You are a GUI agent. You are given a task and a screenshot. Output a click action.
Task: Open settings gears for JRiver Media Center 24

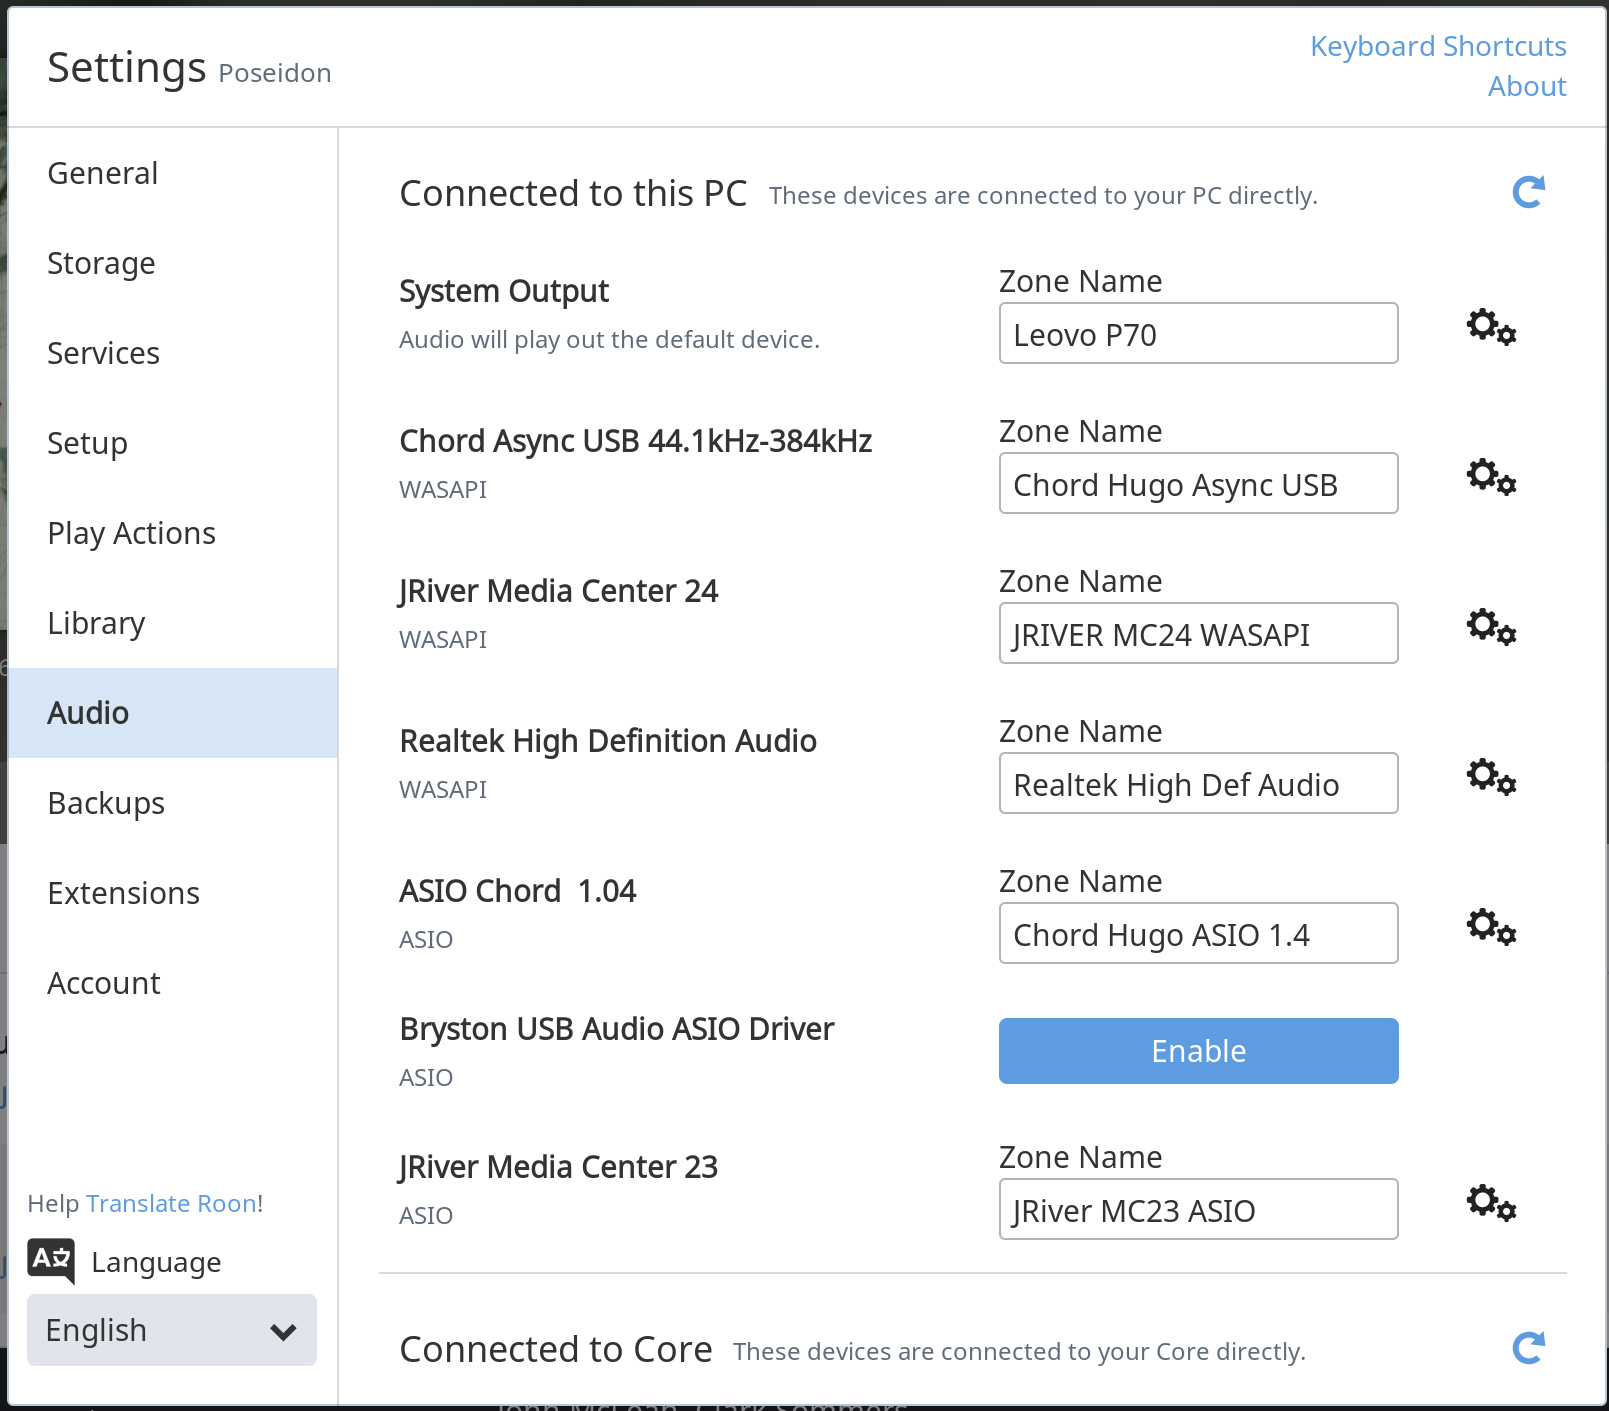[x=1491, y=627]
